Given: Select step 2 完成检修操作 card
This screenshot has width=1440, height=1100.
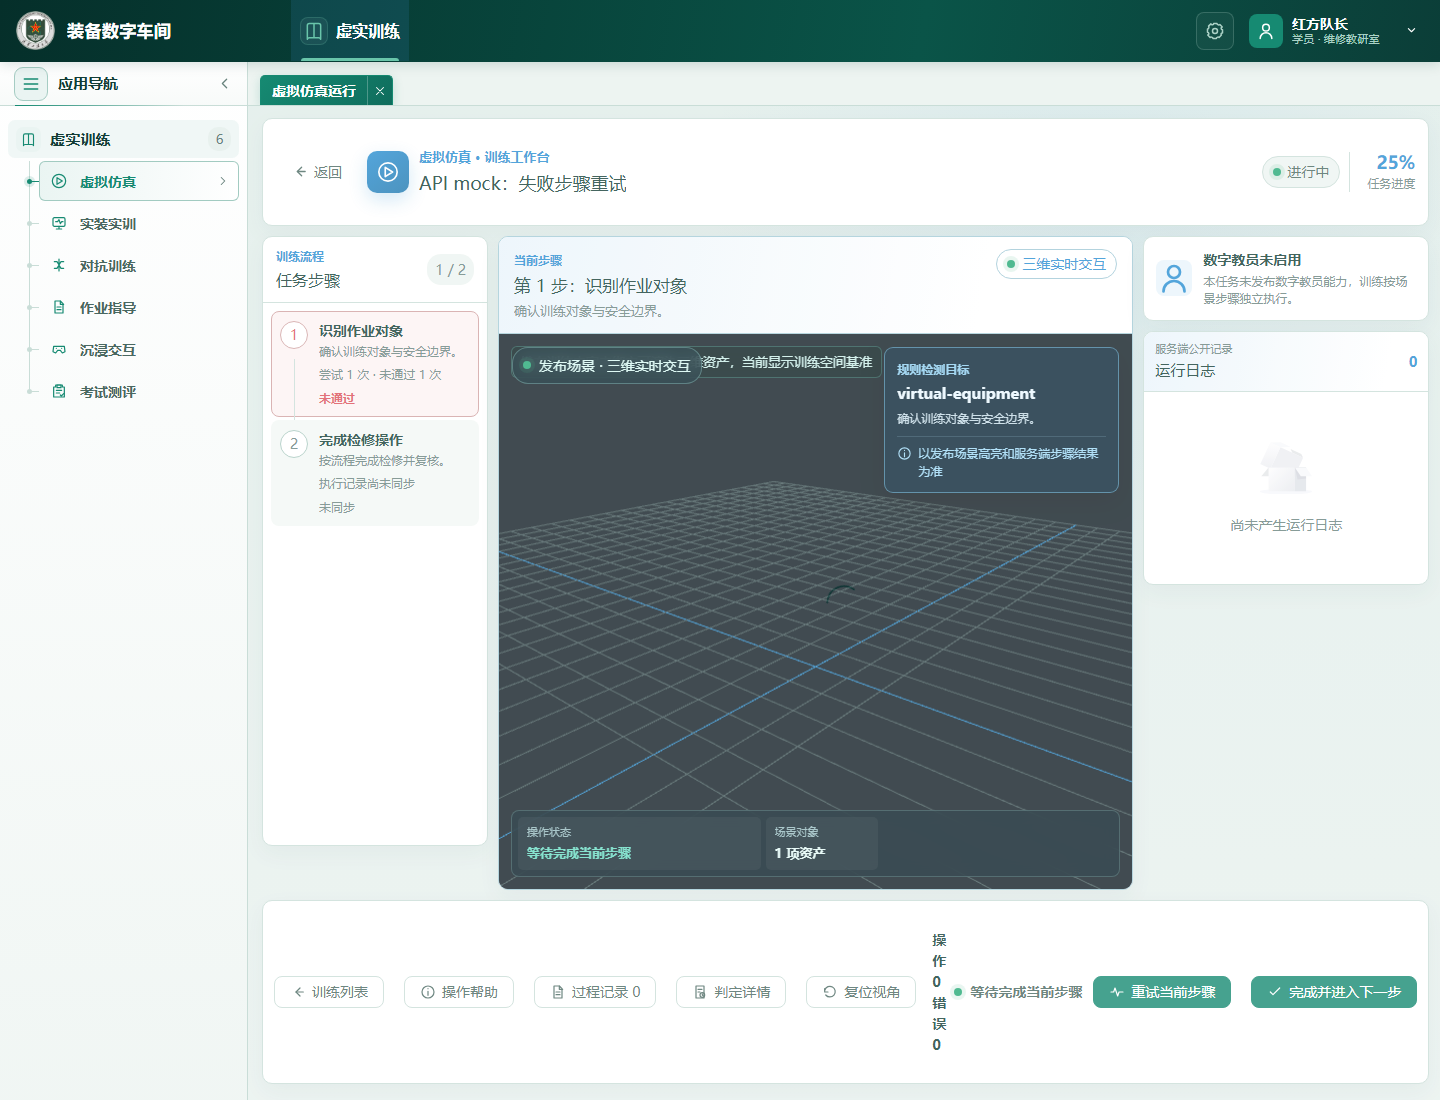Looking at the screenshot, I should coord(375,473).
